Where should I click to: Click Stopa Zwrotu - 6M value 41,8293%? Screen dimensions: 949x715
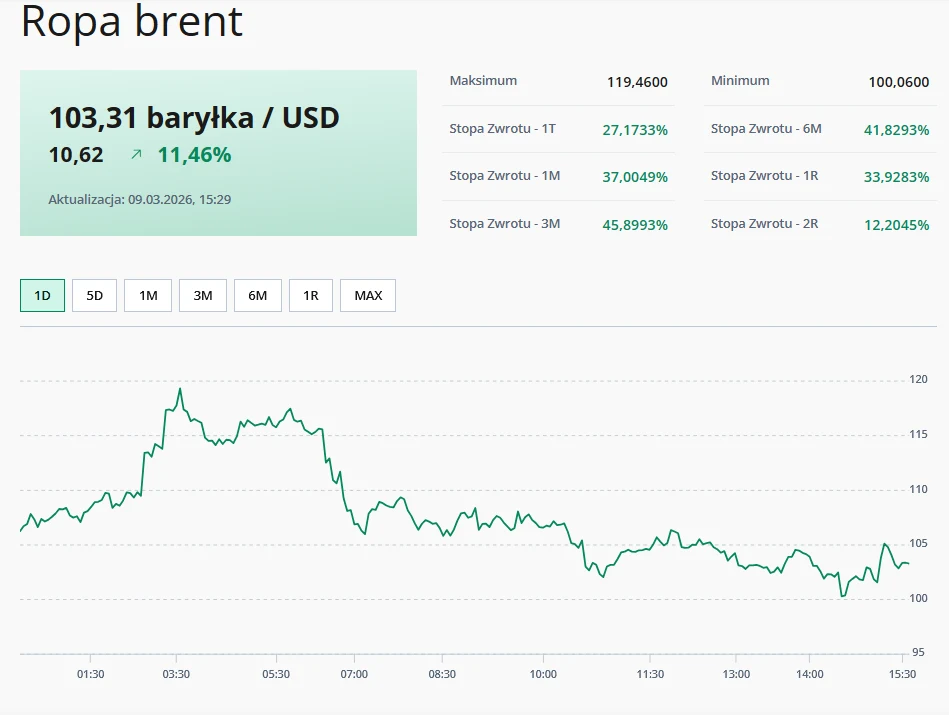896,129
